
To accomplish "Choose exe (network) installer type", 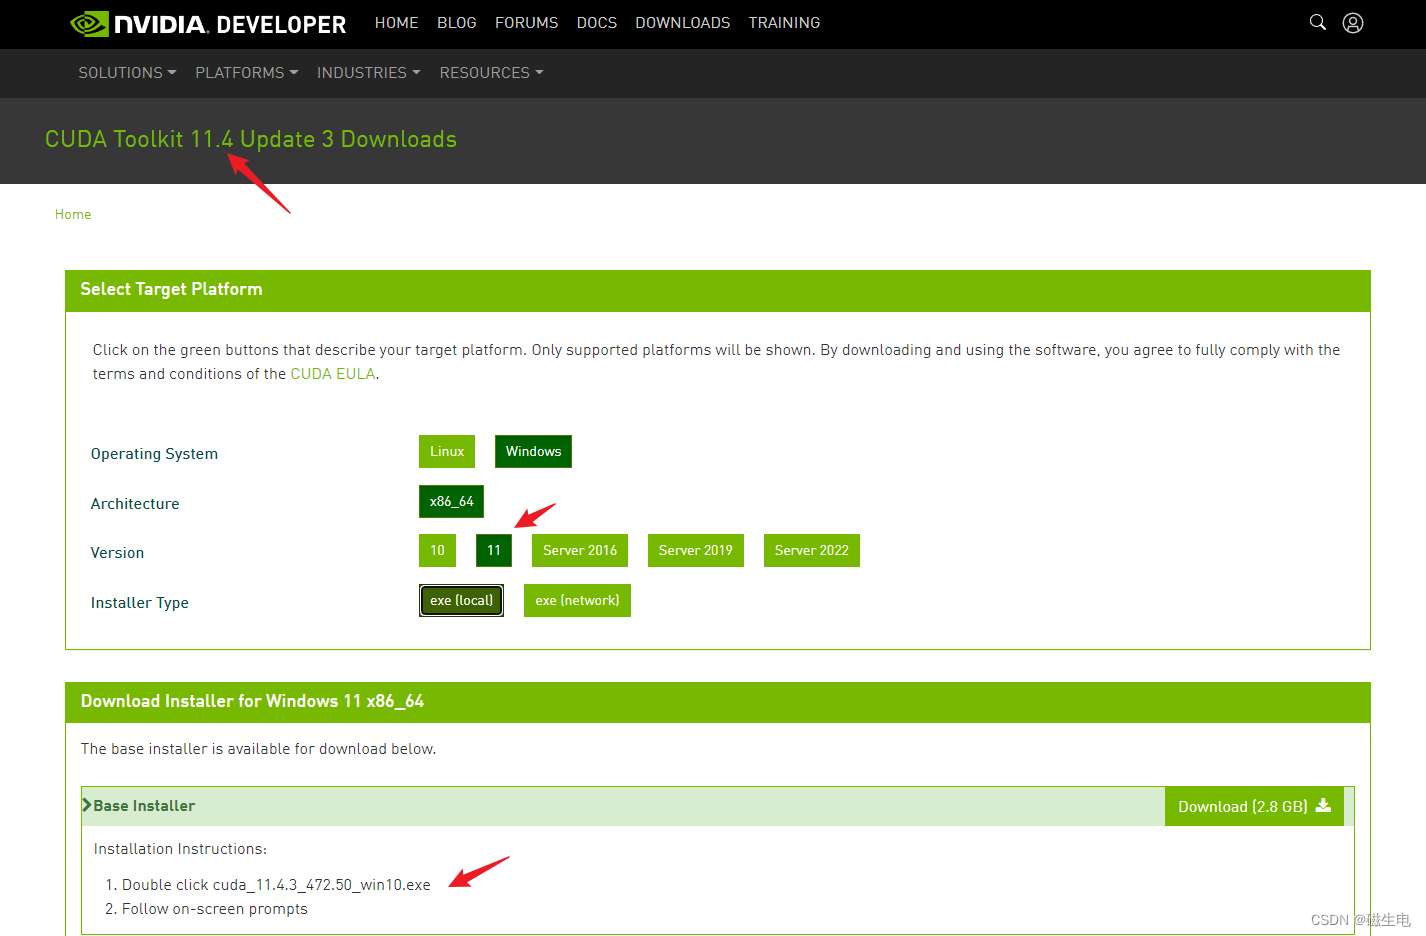I will click(x=577, y=600).
